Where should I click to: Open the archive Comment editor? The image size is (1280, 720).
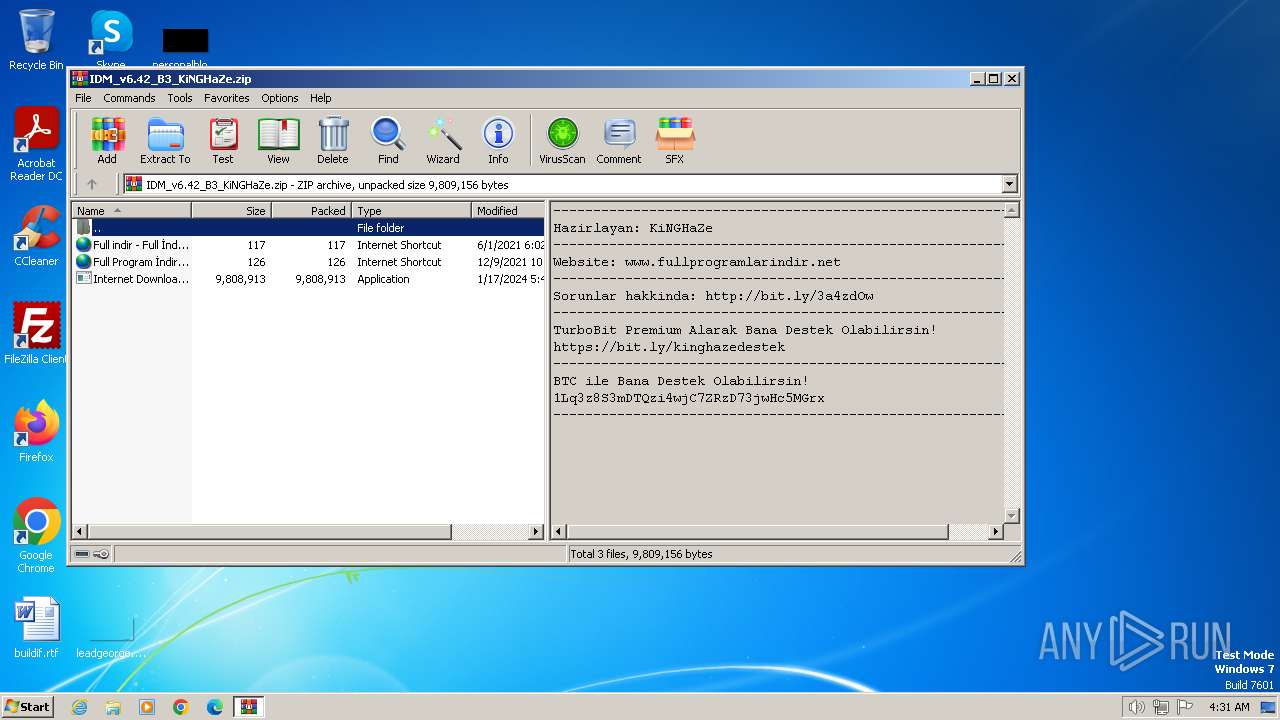619,140
